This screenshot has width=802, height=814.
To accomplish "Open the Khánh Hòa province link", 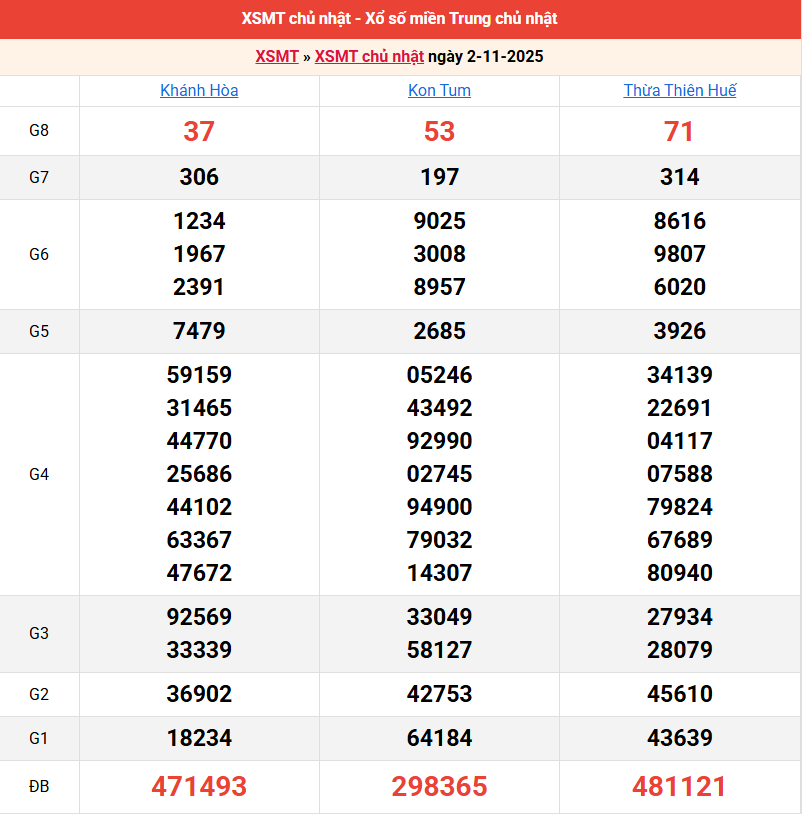I will 199,91.
